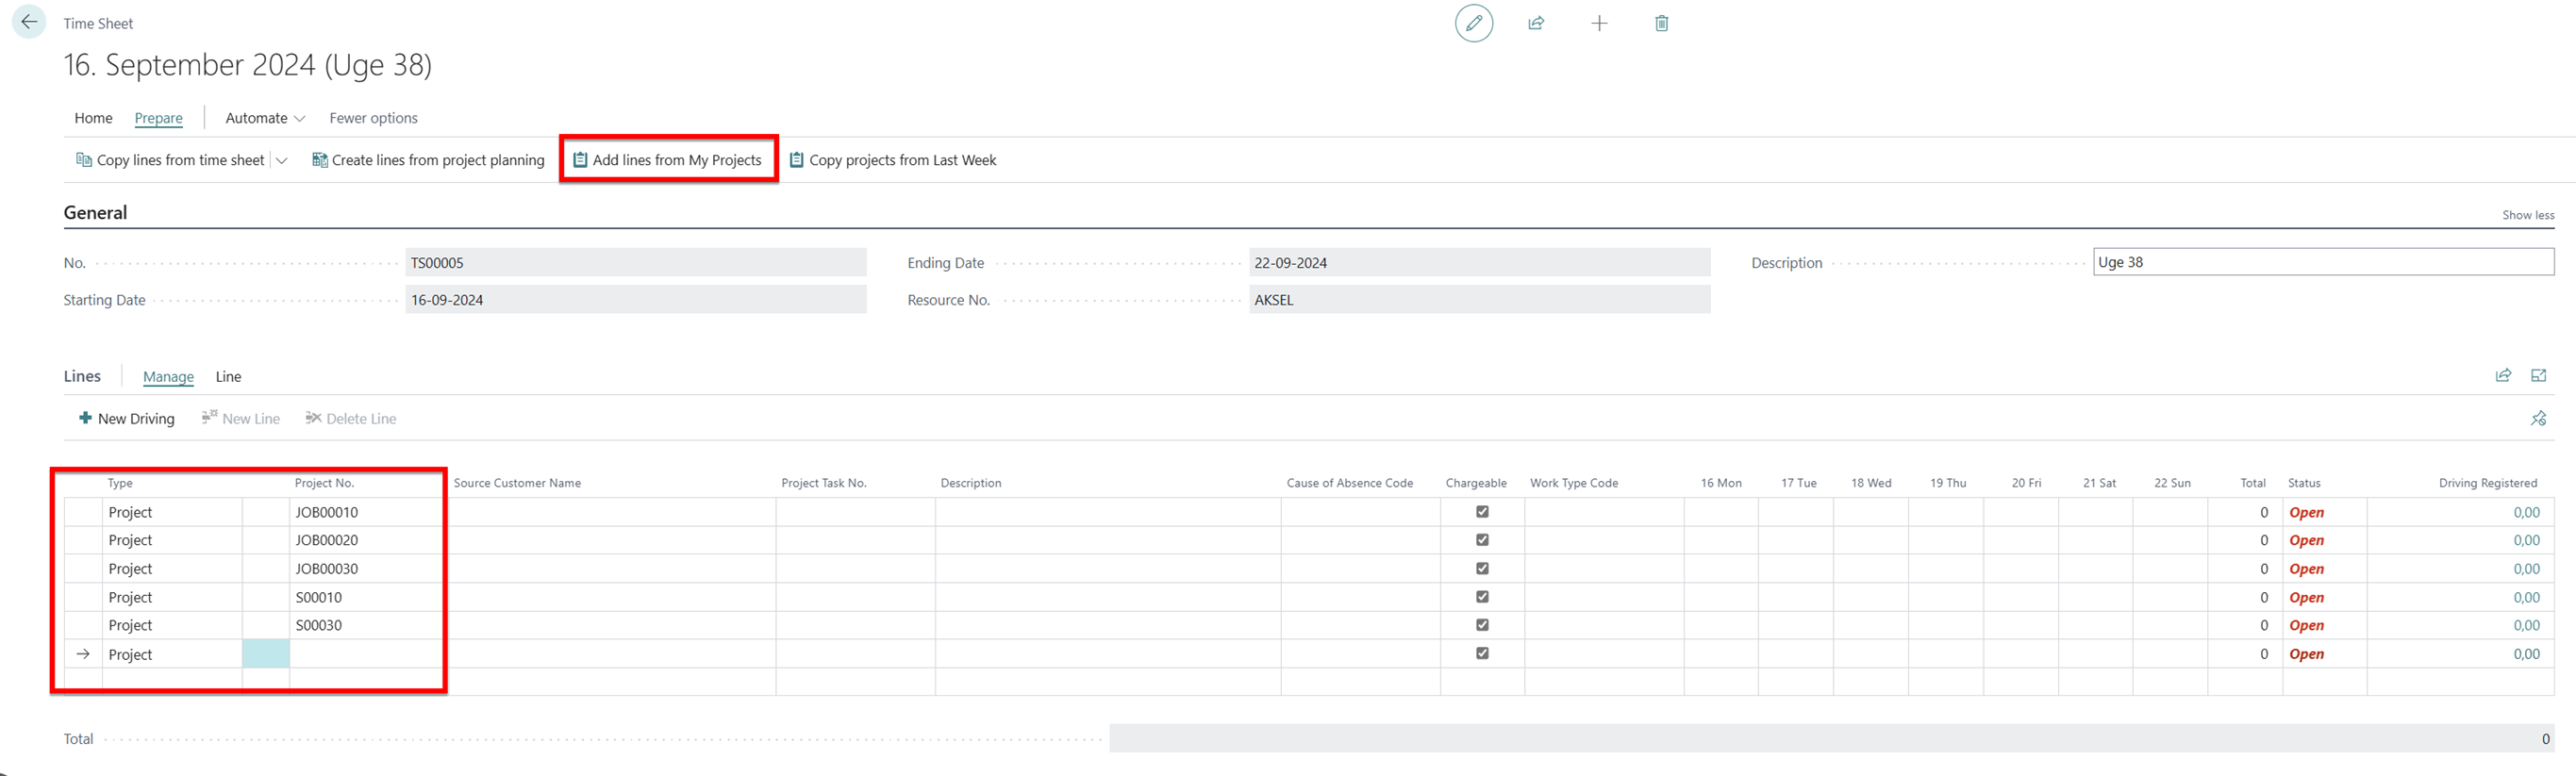This screenshot has height=776, width=2576.
Task: Click the New Line action
Action: tap(240, 419)
